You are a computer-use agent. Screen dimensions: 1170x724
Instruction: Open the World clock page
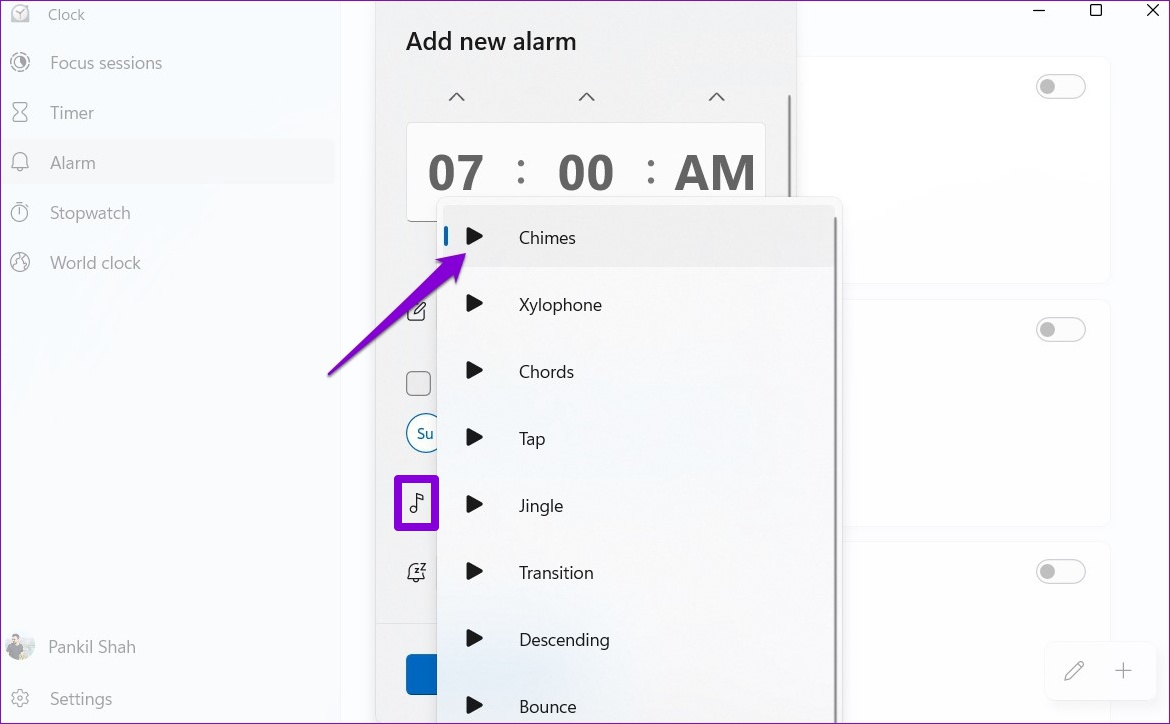pyautogui.click(x=95, y=263)
